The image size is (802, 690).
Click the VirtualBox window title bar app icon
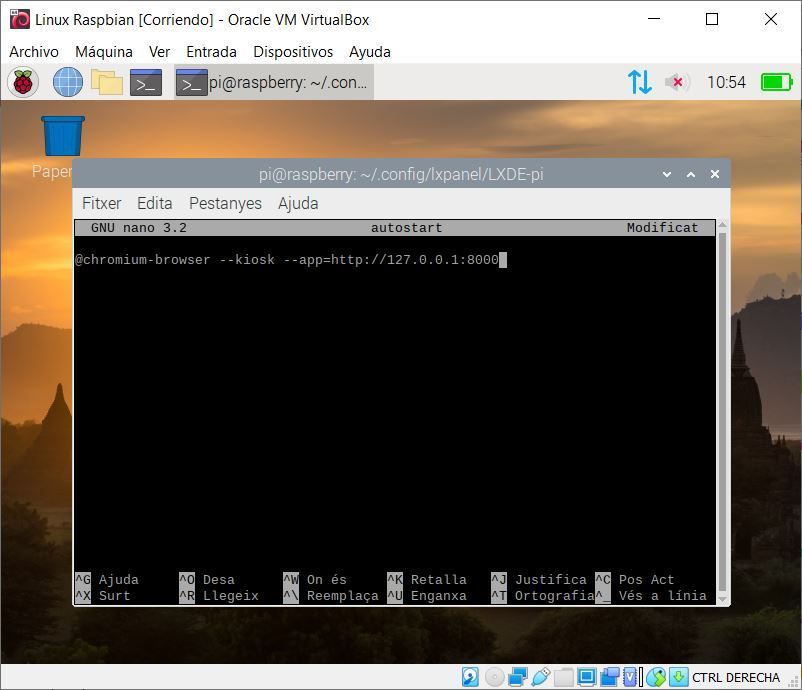[20, 19]
